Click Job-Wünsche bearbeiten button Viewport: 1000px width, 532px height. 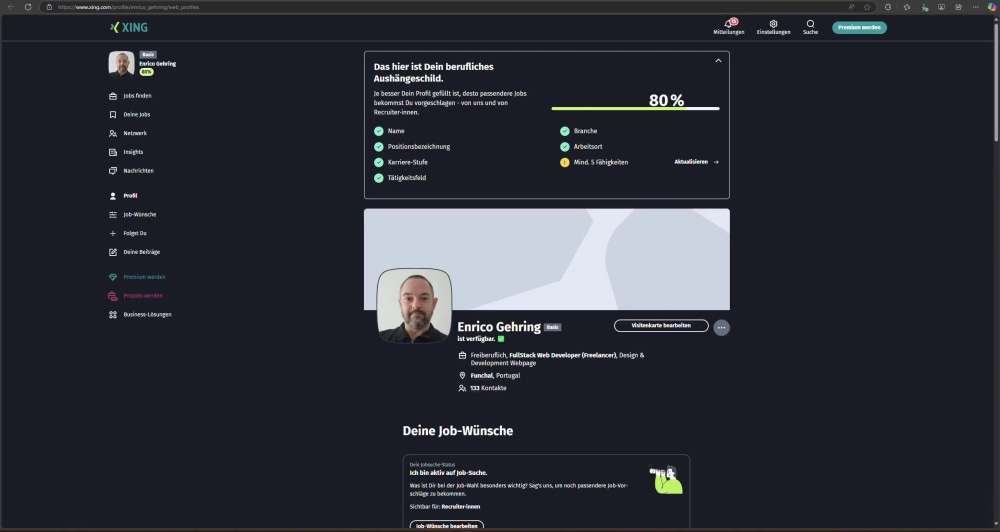(x=446, y=526)
